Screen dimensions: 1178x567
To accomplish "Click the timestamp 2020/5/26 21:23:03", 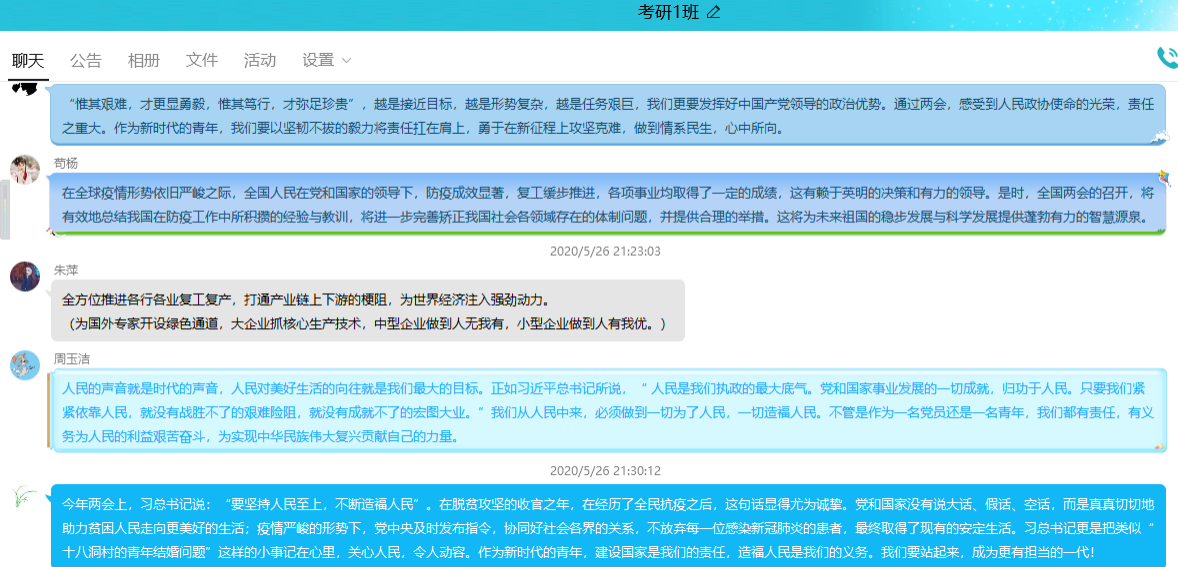I will (x=605, y=251).
